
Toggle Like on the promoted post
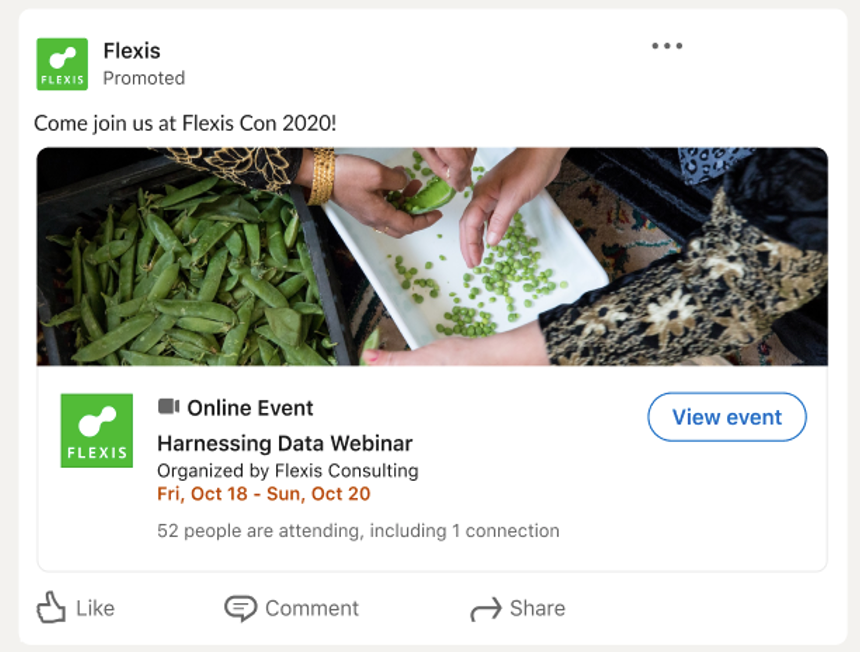tap(75, 608)
